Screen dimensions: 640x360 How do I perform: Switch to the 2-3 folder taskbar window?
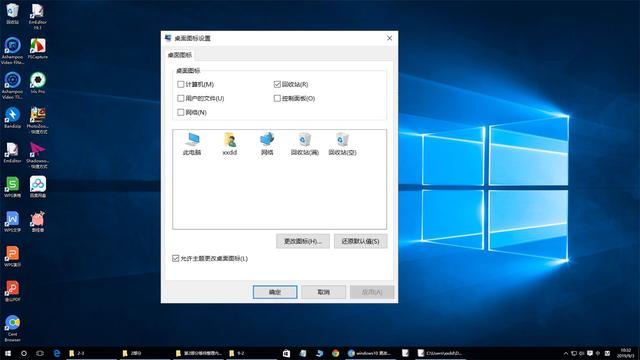click(91, 353)
